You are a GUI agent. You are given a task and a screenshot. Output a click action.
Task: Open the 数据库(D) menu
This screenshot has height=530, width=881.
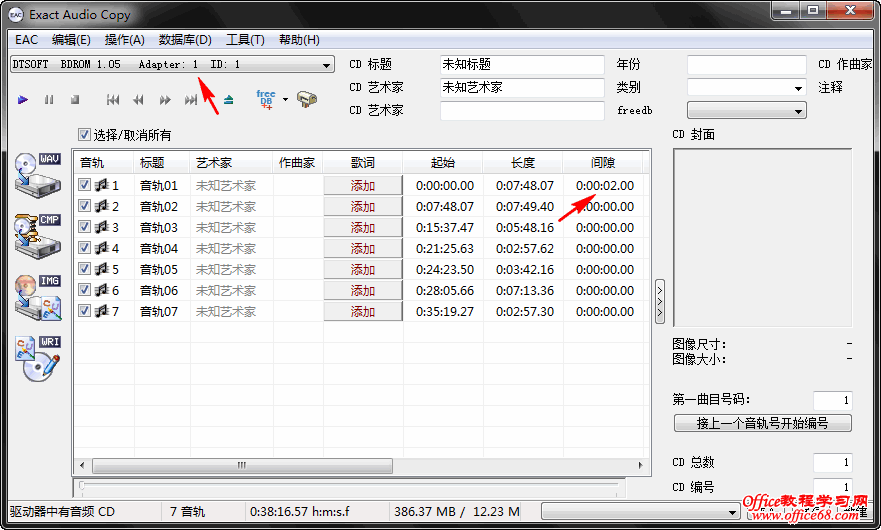[185, 40]
